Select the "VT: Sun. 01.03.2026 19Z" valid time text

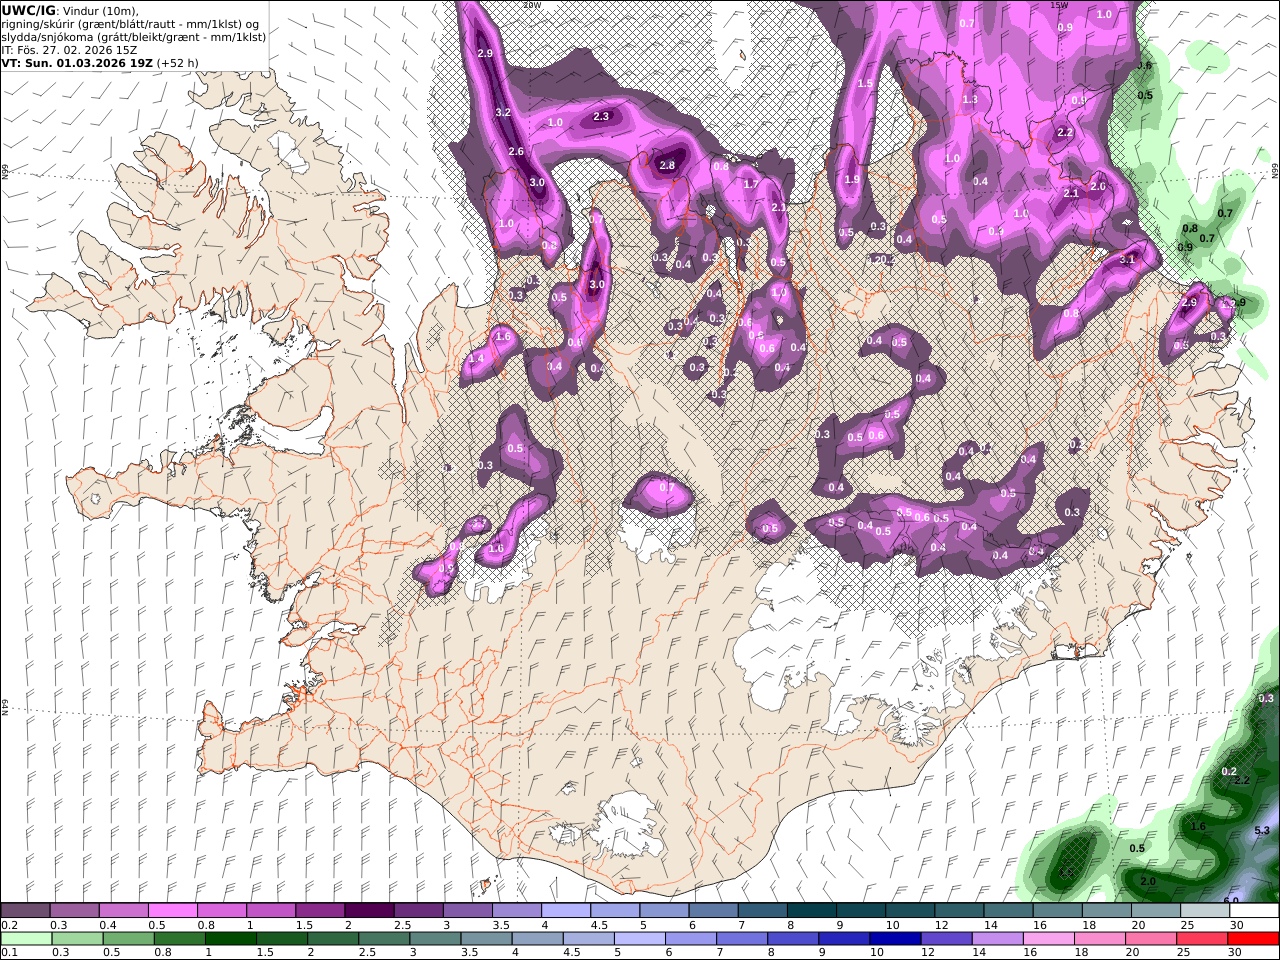[x=77, y=62]
